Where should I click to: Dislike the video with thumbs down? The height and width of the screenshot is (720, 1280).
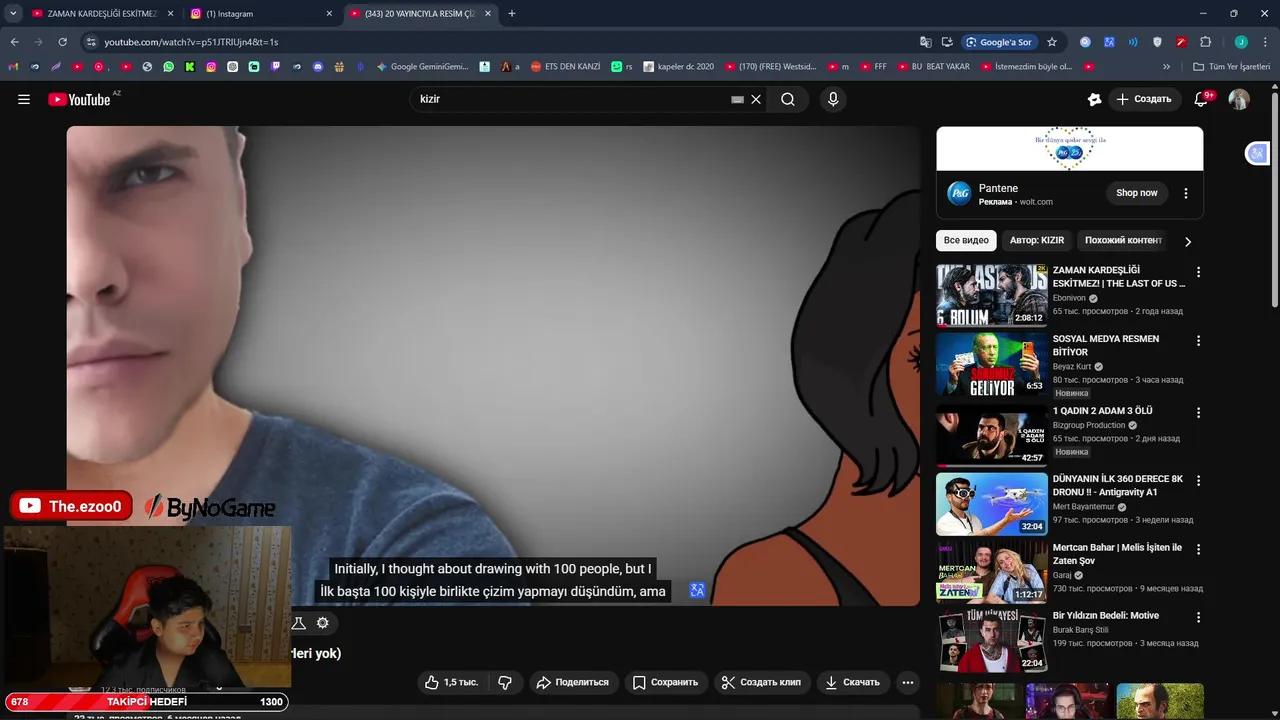tap(505, 682)
